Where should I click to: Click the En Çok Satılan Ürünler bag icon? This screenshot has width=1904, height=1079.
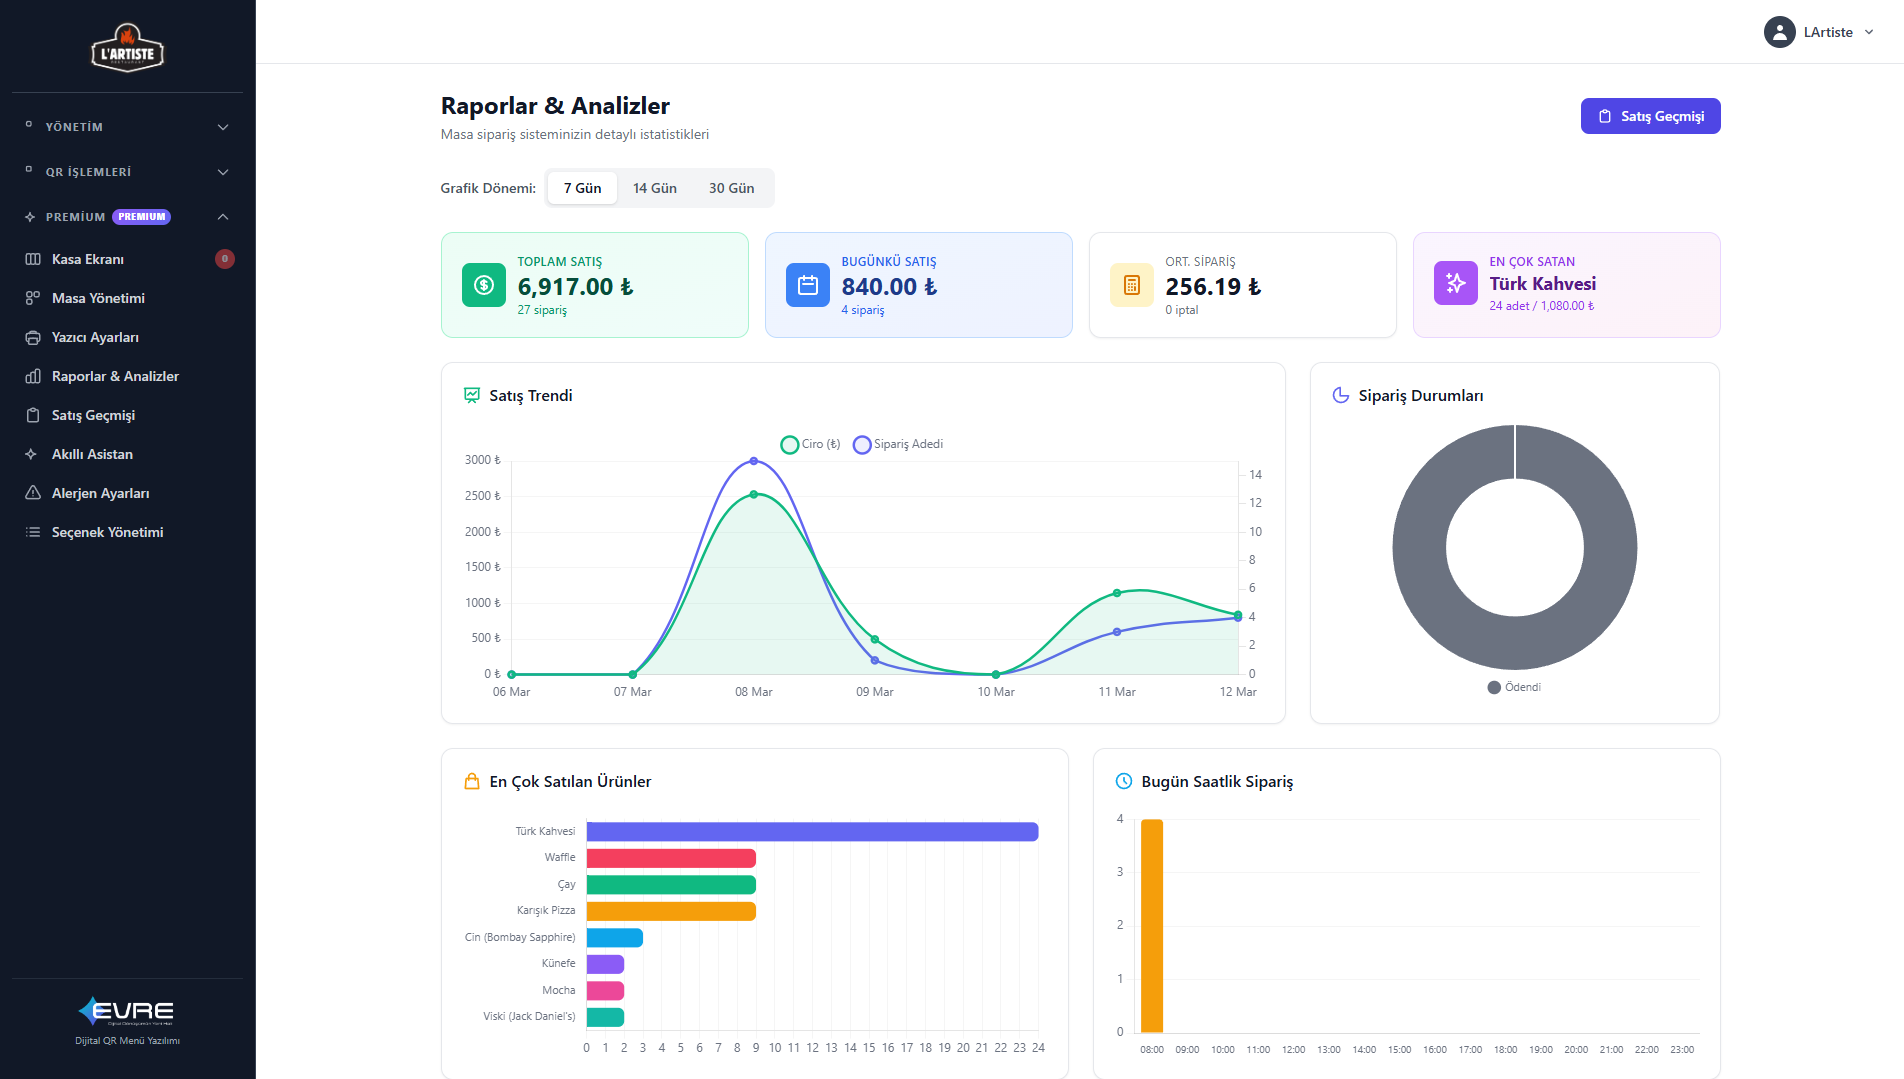tap(472, 781)
